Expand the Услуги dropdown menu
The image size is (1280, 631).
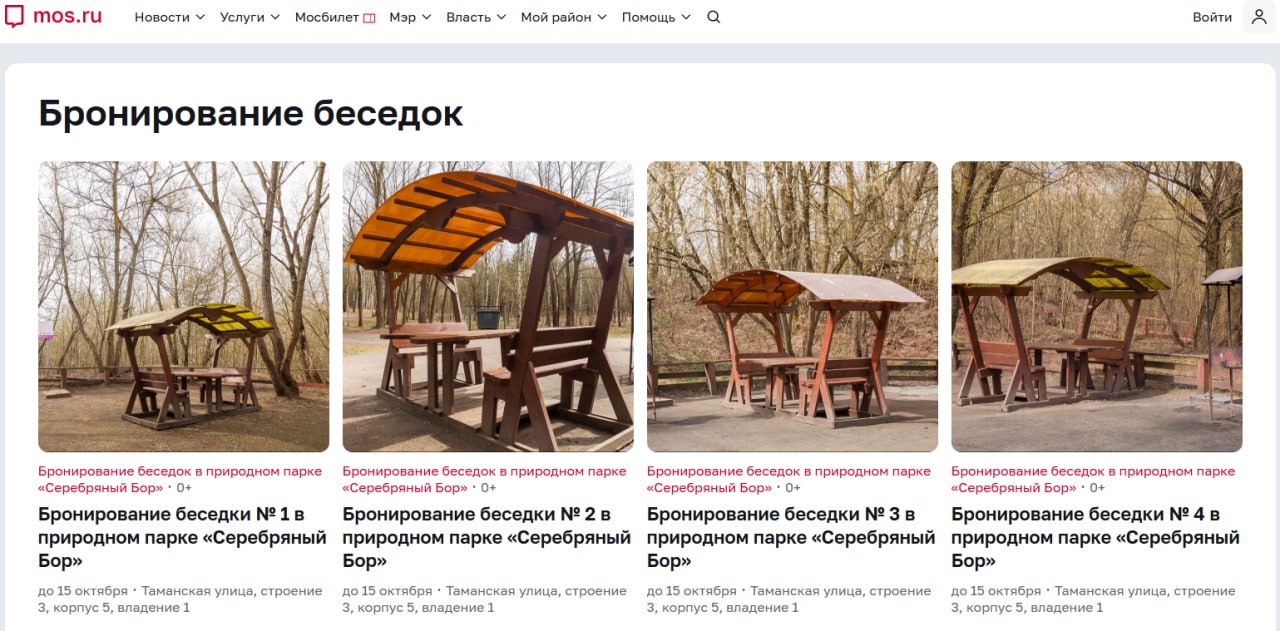(250, 17)
